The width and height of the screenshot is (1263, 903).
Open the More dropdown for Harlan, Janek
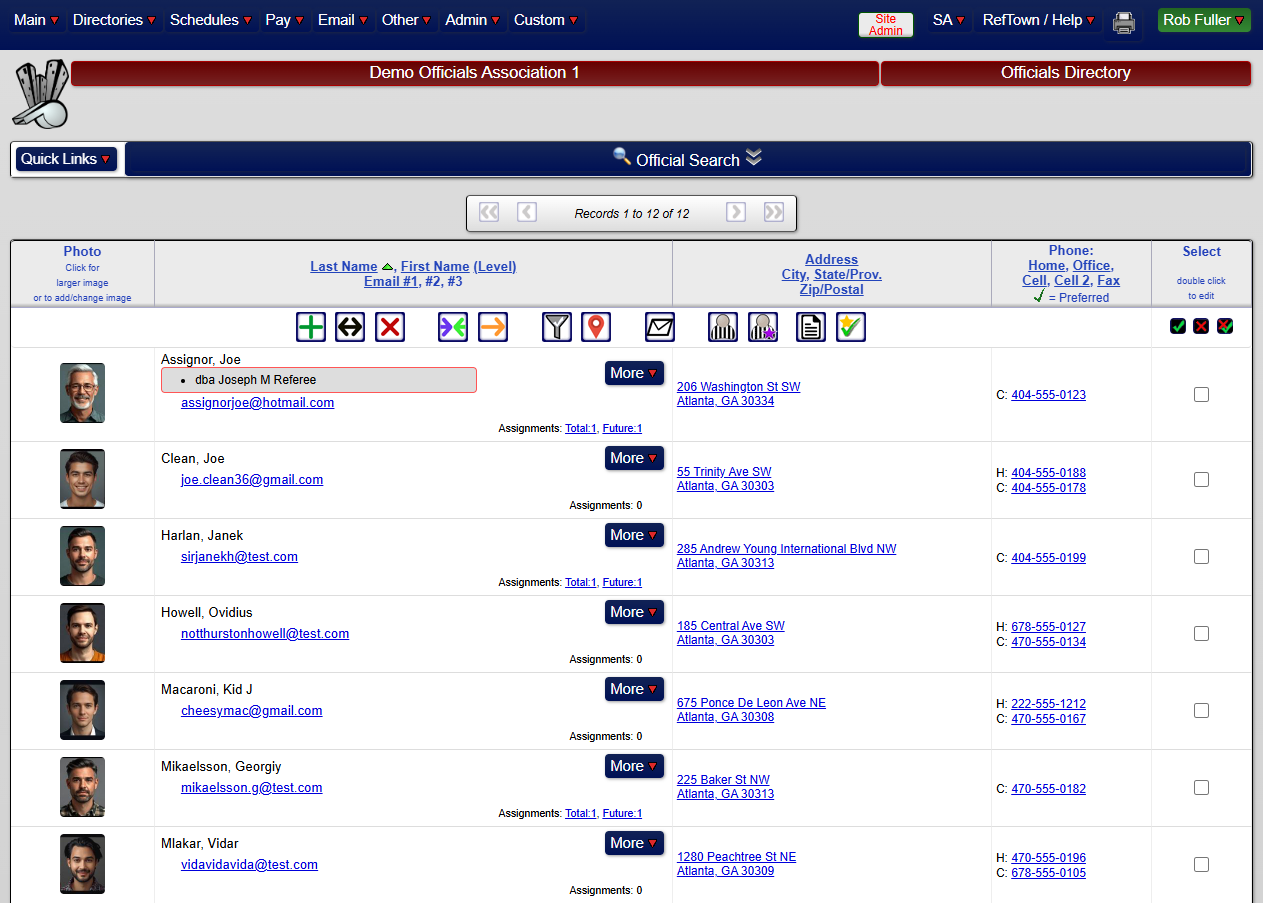[634, 535]
